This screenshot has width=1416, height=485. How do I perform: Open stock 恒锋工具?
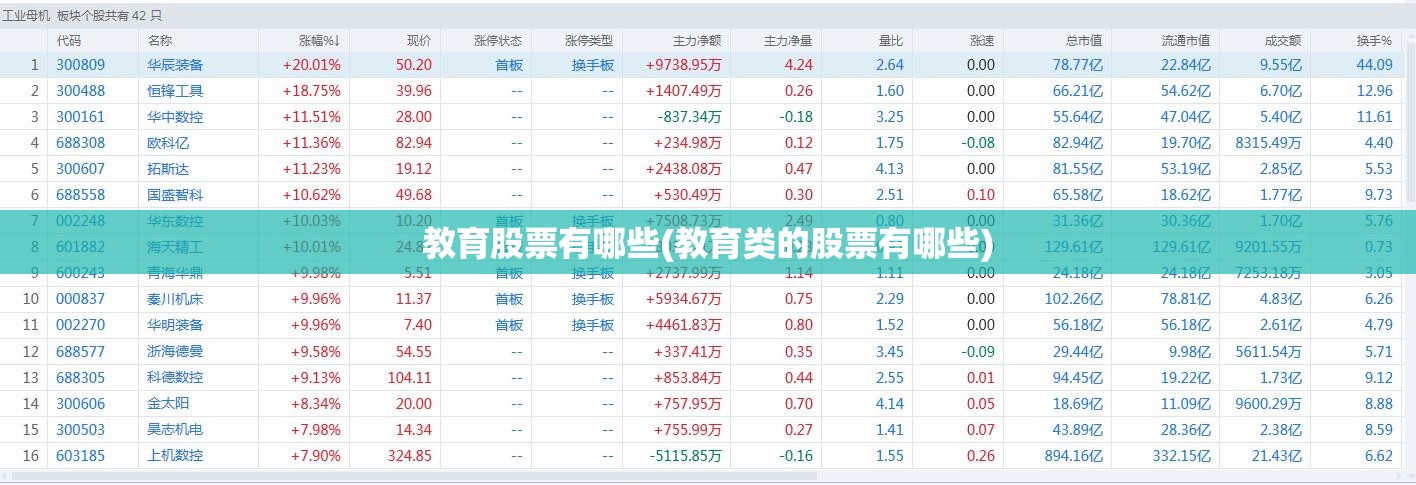click(x=175, y=90)
